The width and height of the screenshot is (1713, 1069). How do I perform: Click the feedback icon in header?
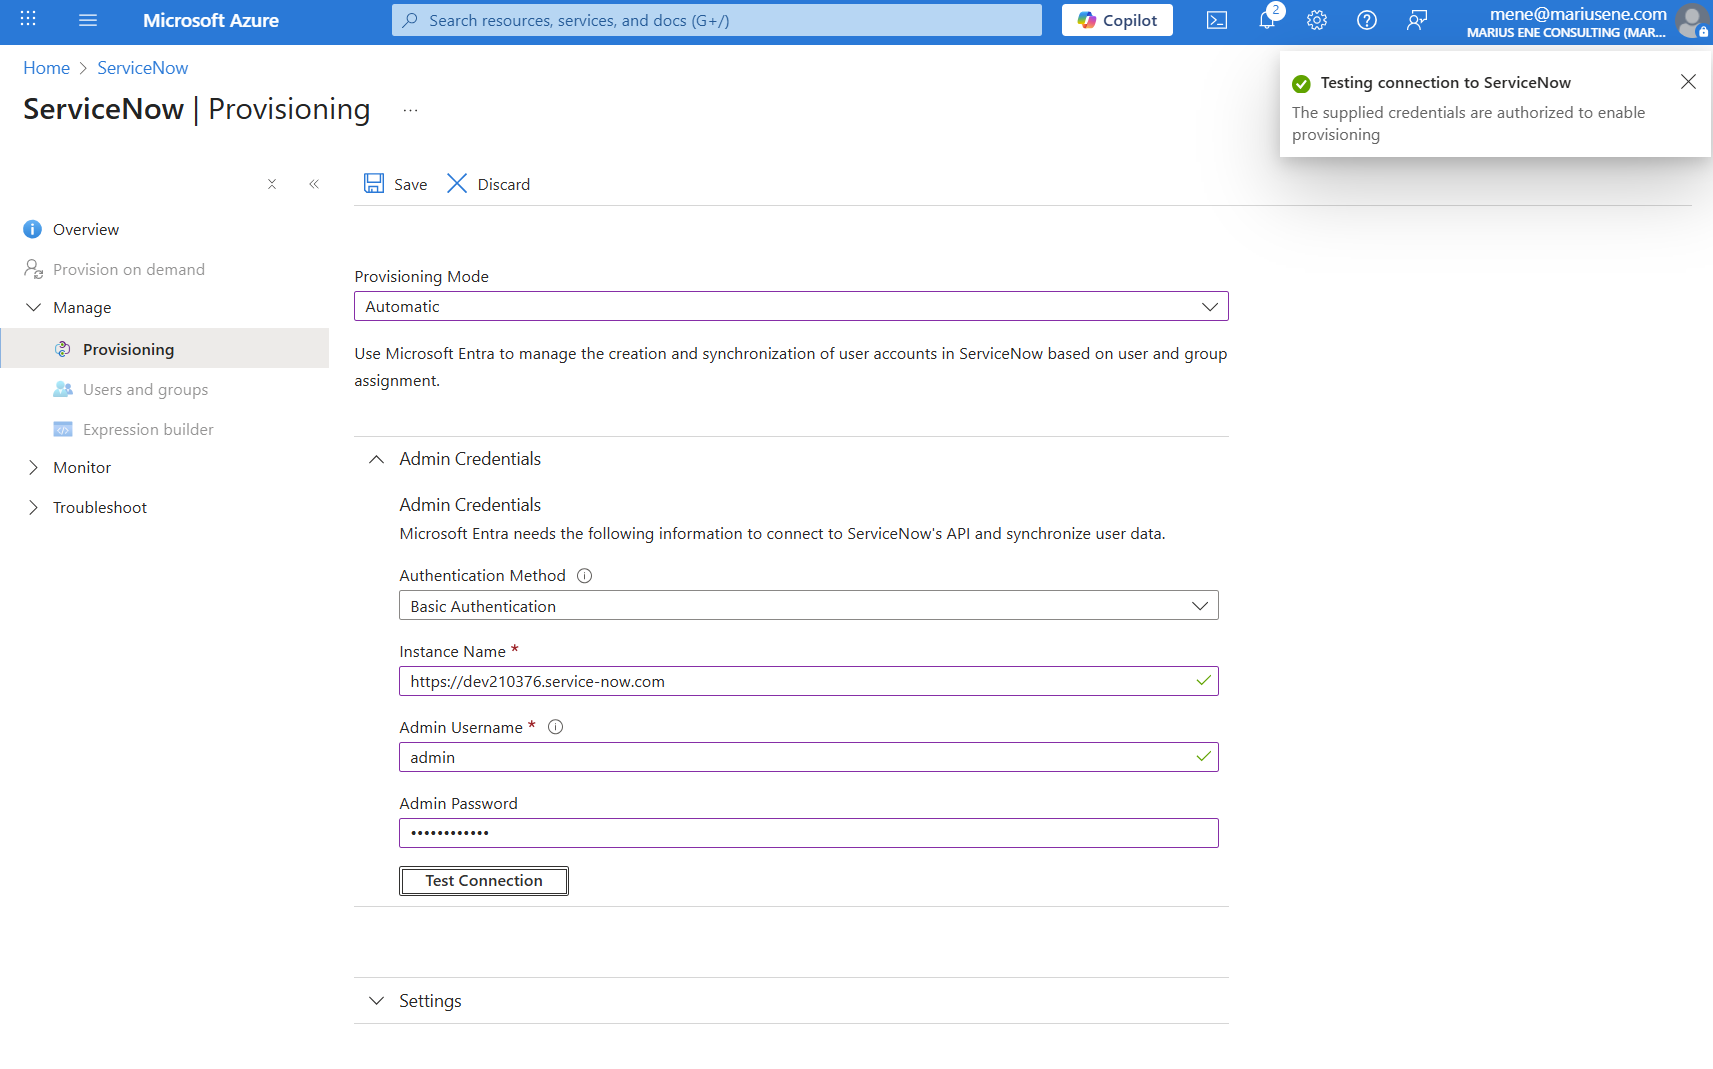1417,20
